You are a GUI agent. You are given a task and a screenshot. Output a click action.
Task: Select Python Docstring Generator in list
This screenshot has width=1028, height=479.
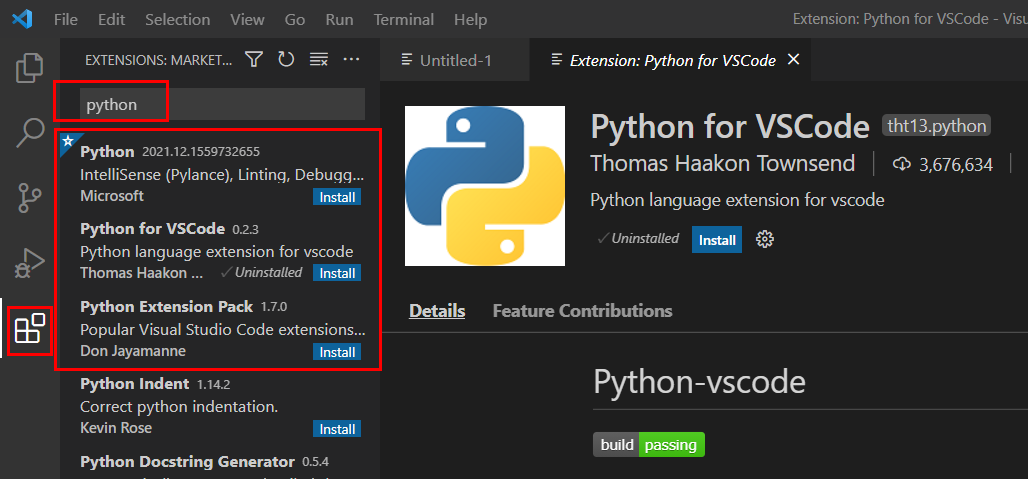[187, 462]
